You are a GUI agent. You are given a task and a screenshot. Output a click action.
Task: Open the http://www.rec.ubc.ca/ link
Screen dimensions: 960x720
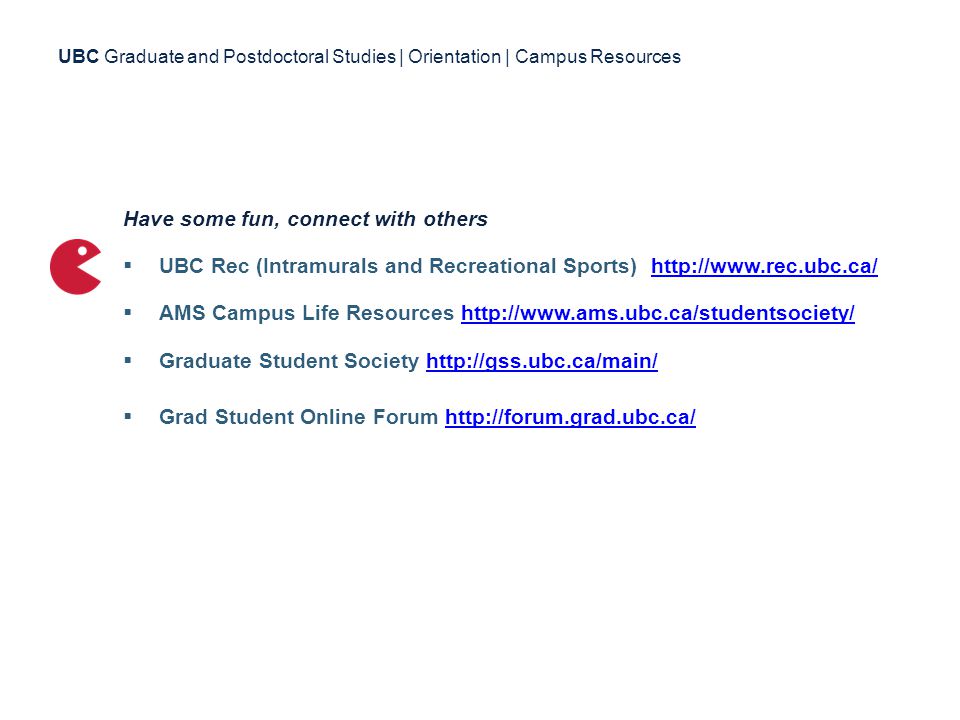pos(764,266)
